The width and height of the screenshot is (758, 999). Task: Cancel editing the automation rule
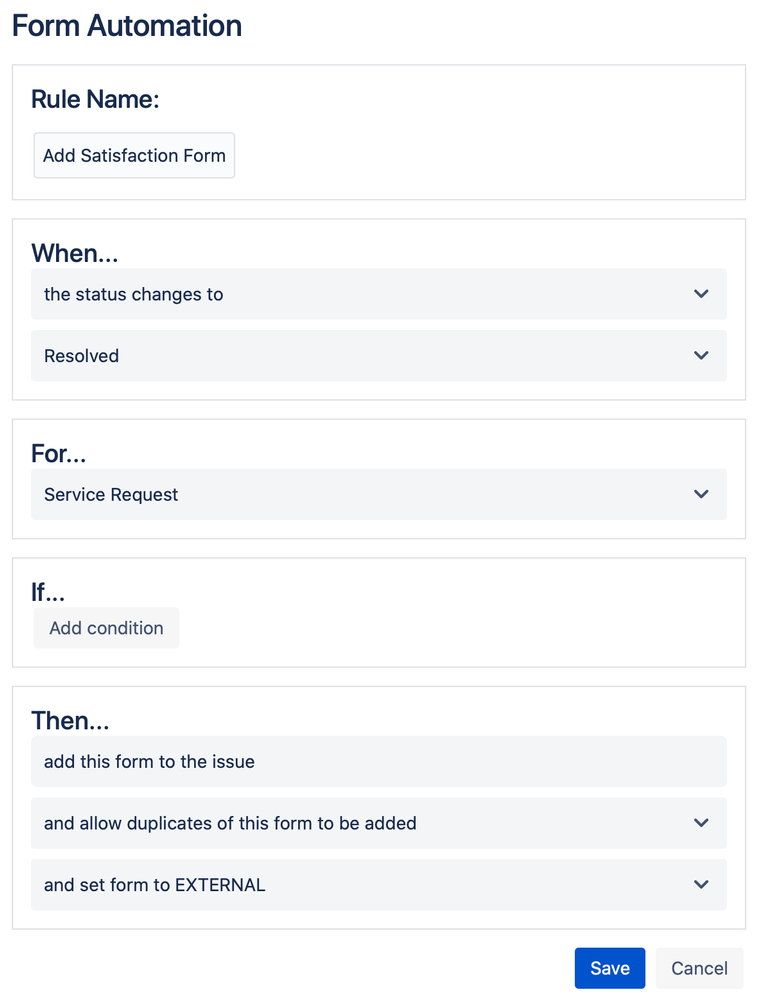tap(698, 967)
